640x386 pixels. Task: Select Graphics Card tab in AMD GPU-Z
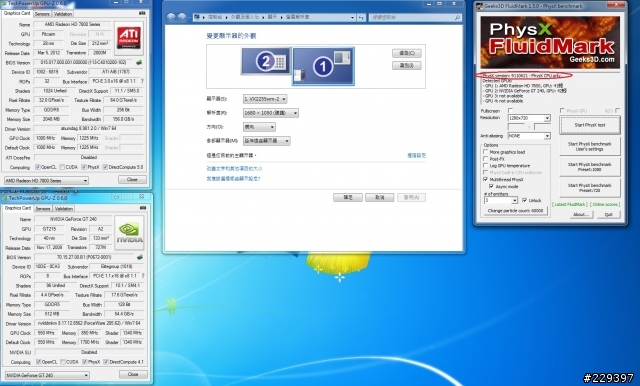17,13
